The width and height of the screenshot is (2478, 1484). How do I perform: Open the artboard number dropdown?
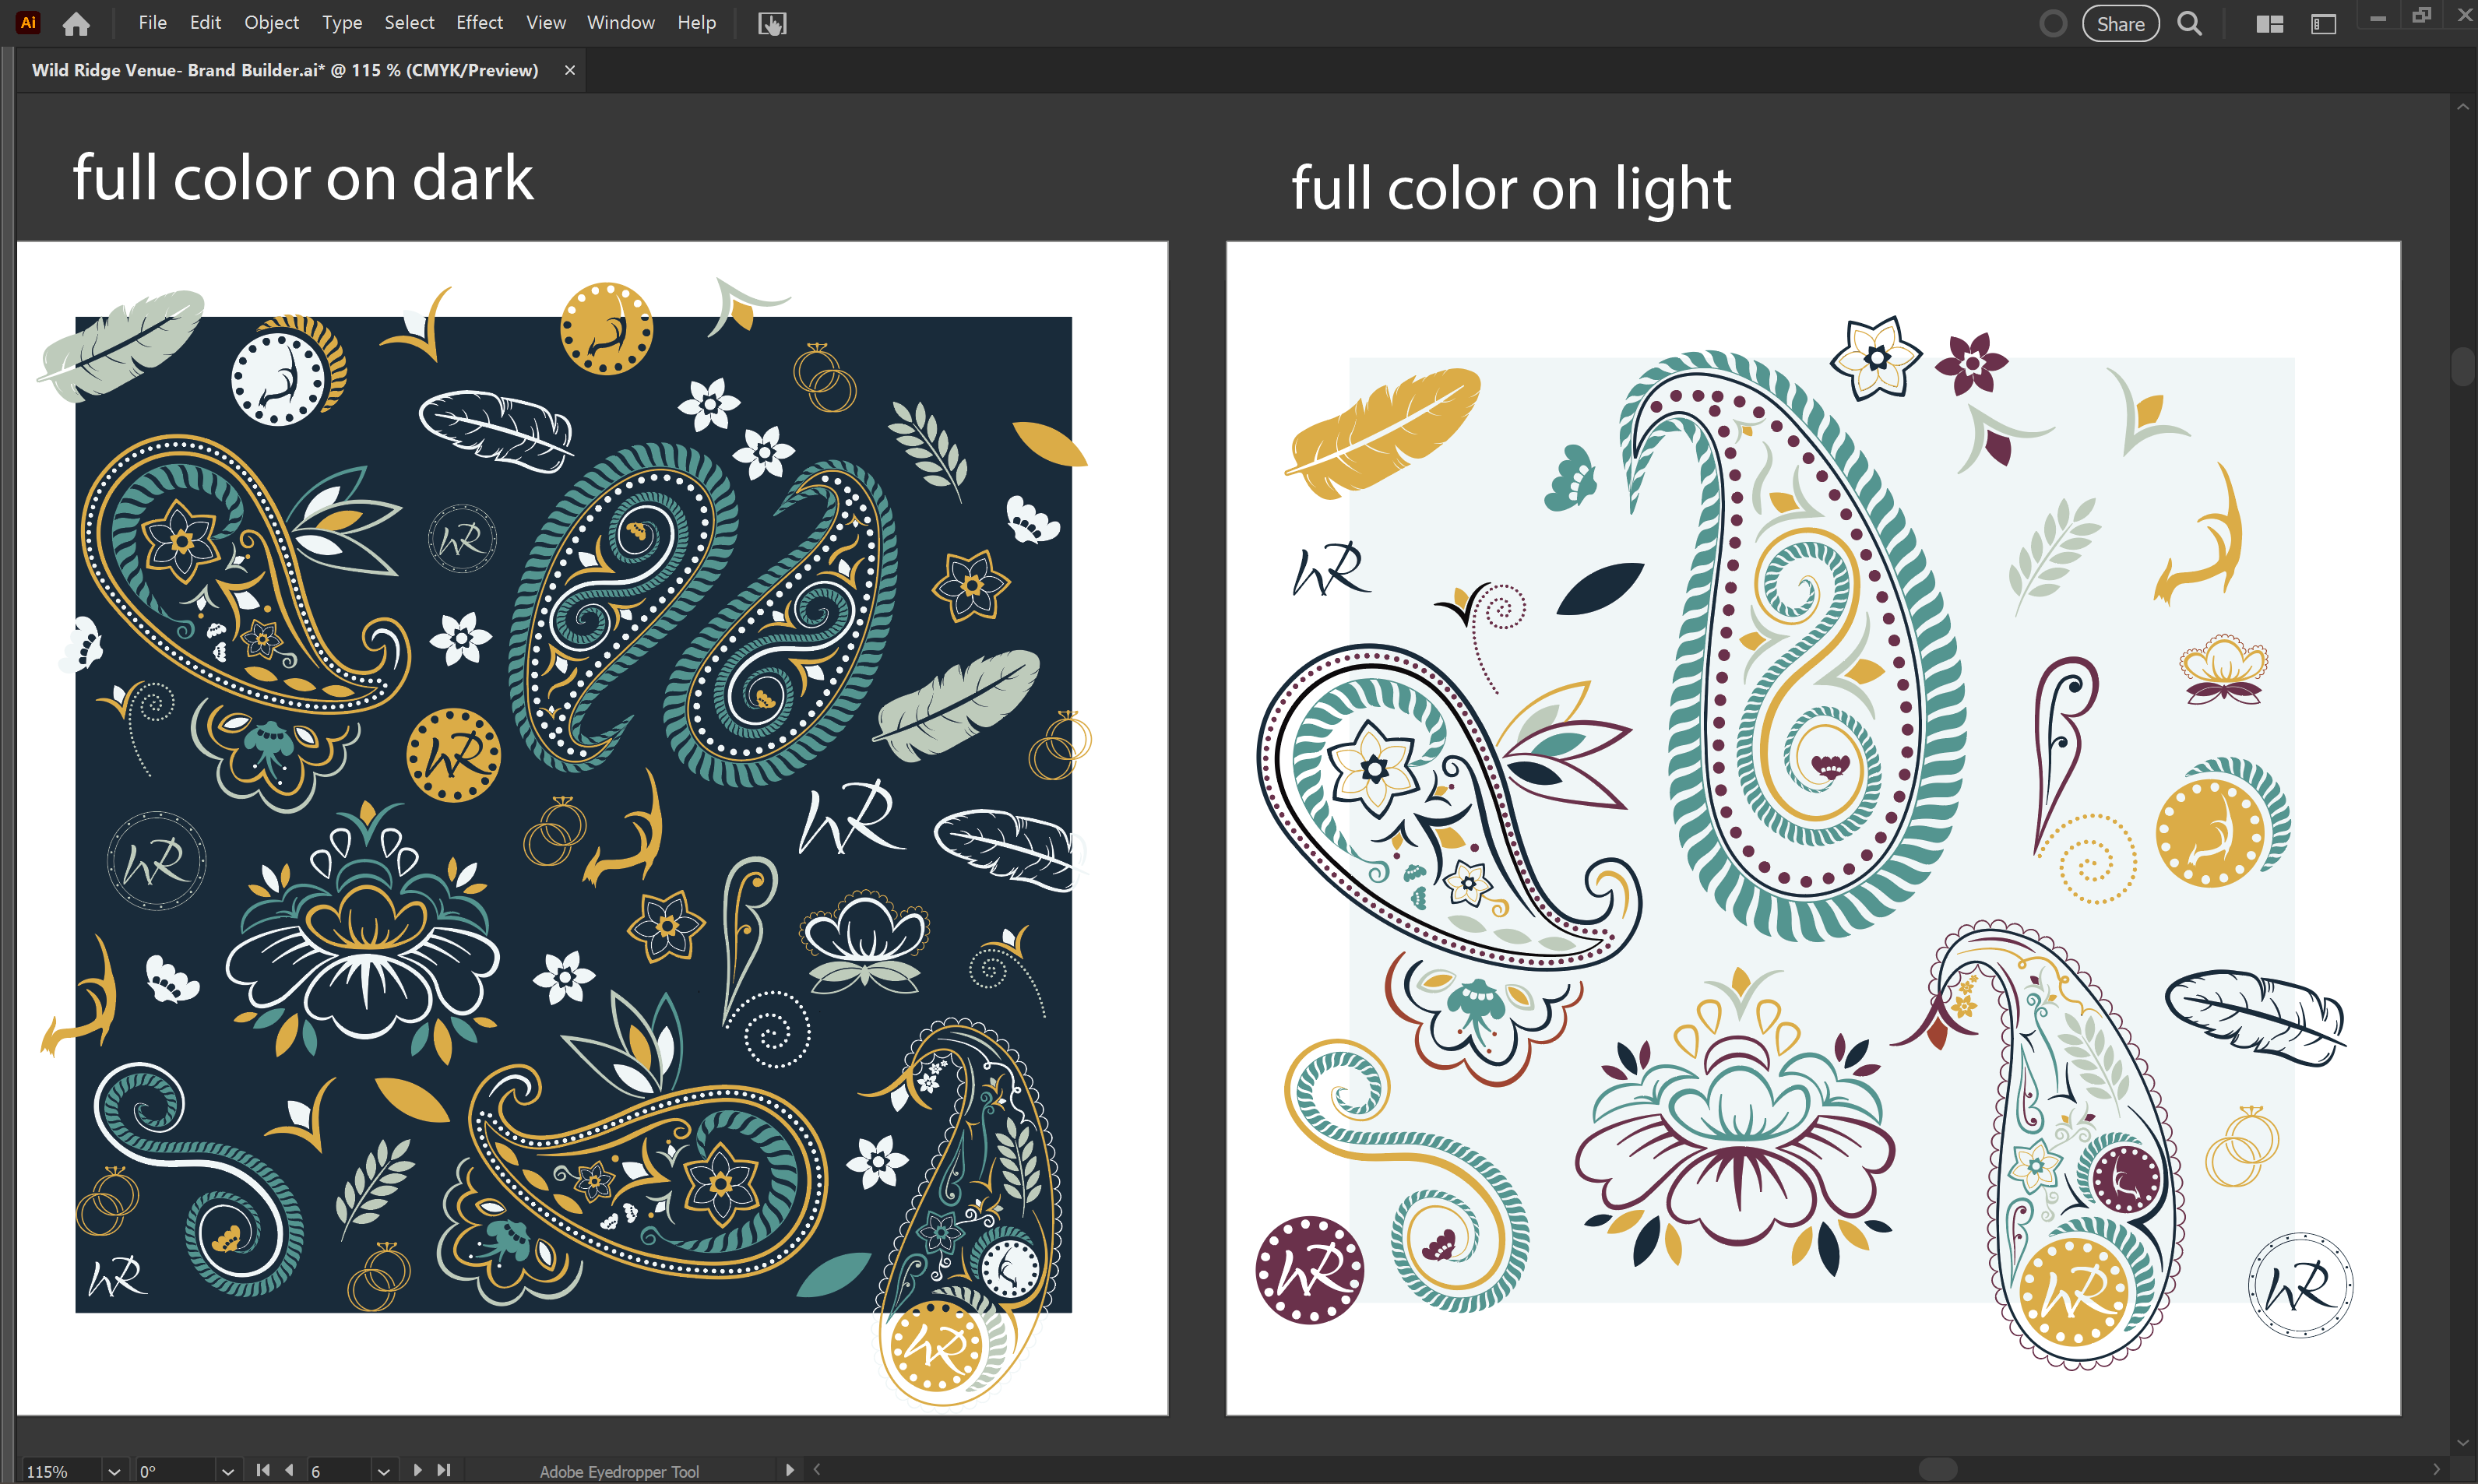point(383,1471)
